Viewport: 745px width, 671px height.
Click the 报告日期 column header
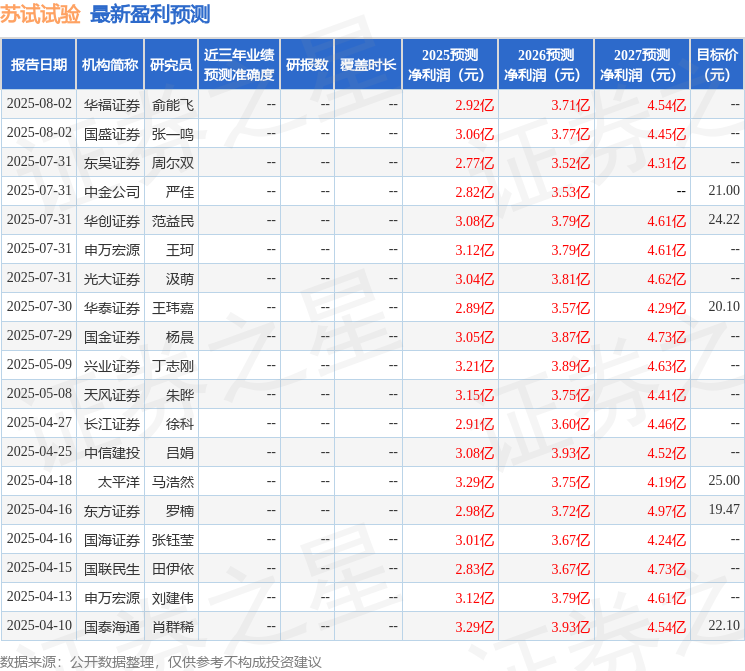[x=38, y=65]
